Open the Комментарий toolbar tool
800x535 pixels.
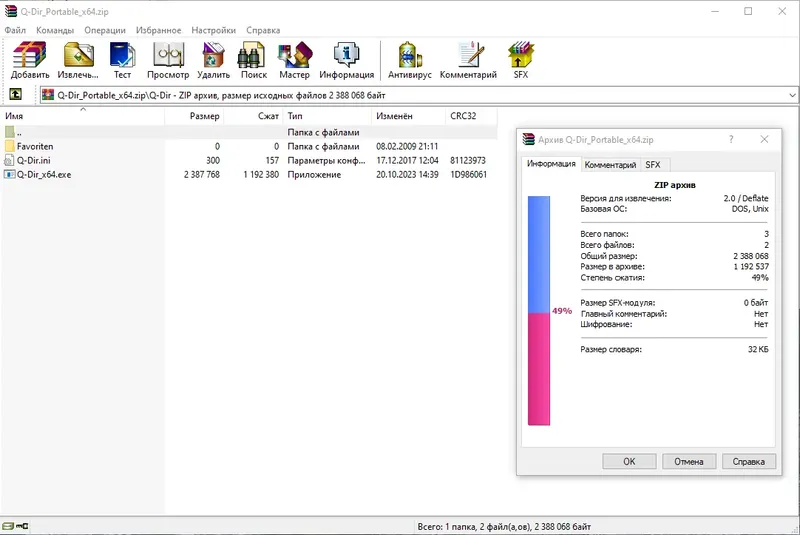coord(468,60)
